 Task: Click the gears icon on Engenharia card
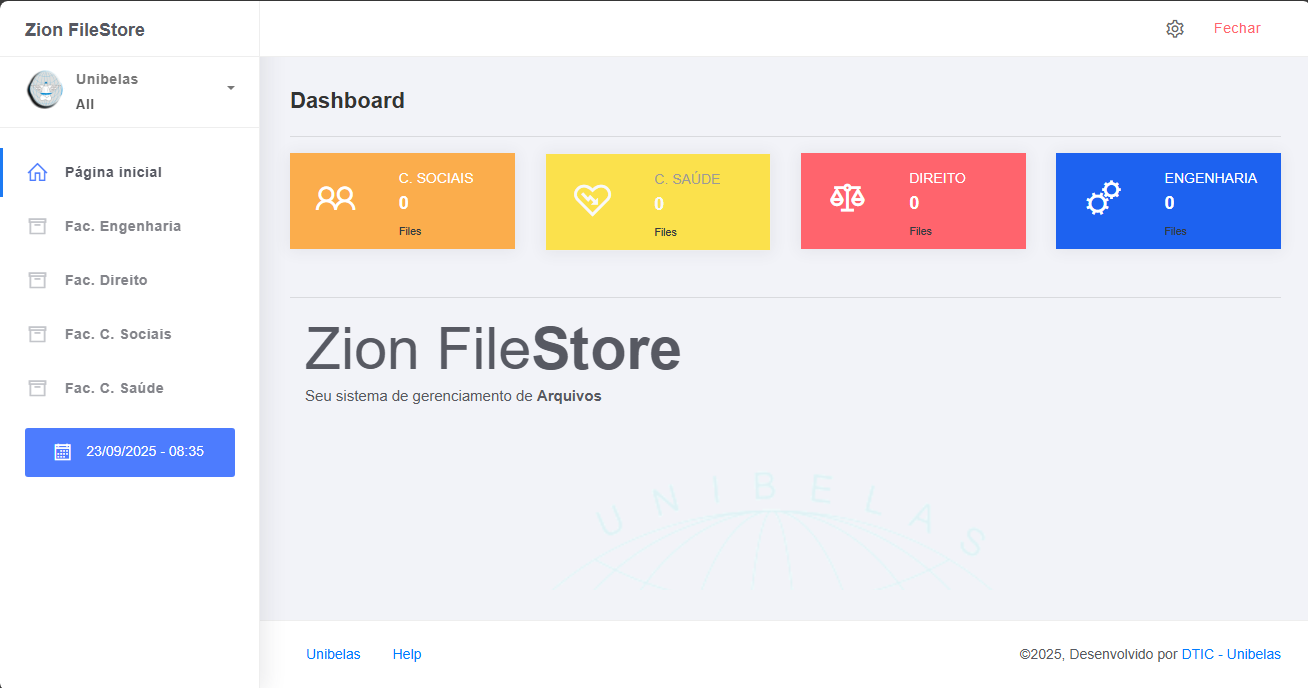(1103, 198)
